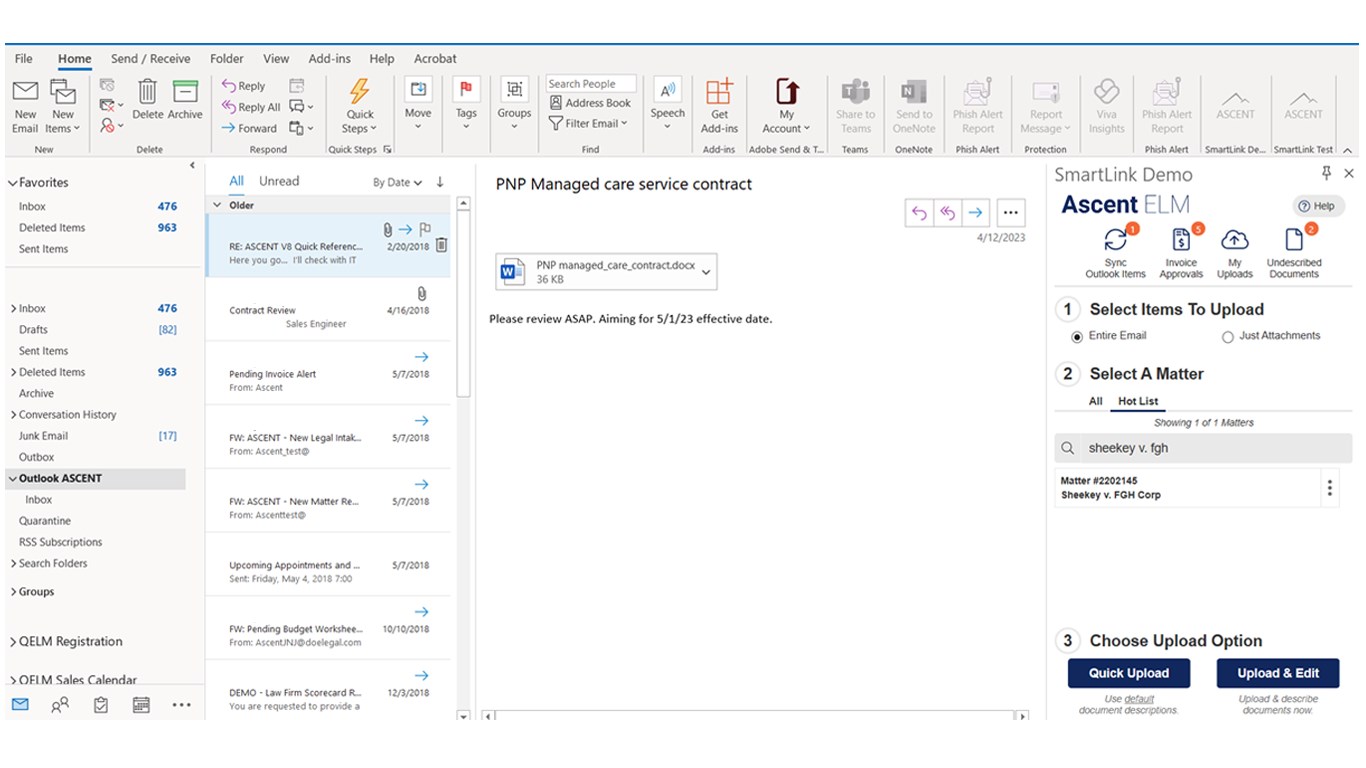
Task: Open the ASCENT SmartLink Demo ribbon icon
Action: pyautogui.click(x=1235, y=98)
